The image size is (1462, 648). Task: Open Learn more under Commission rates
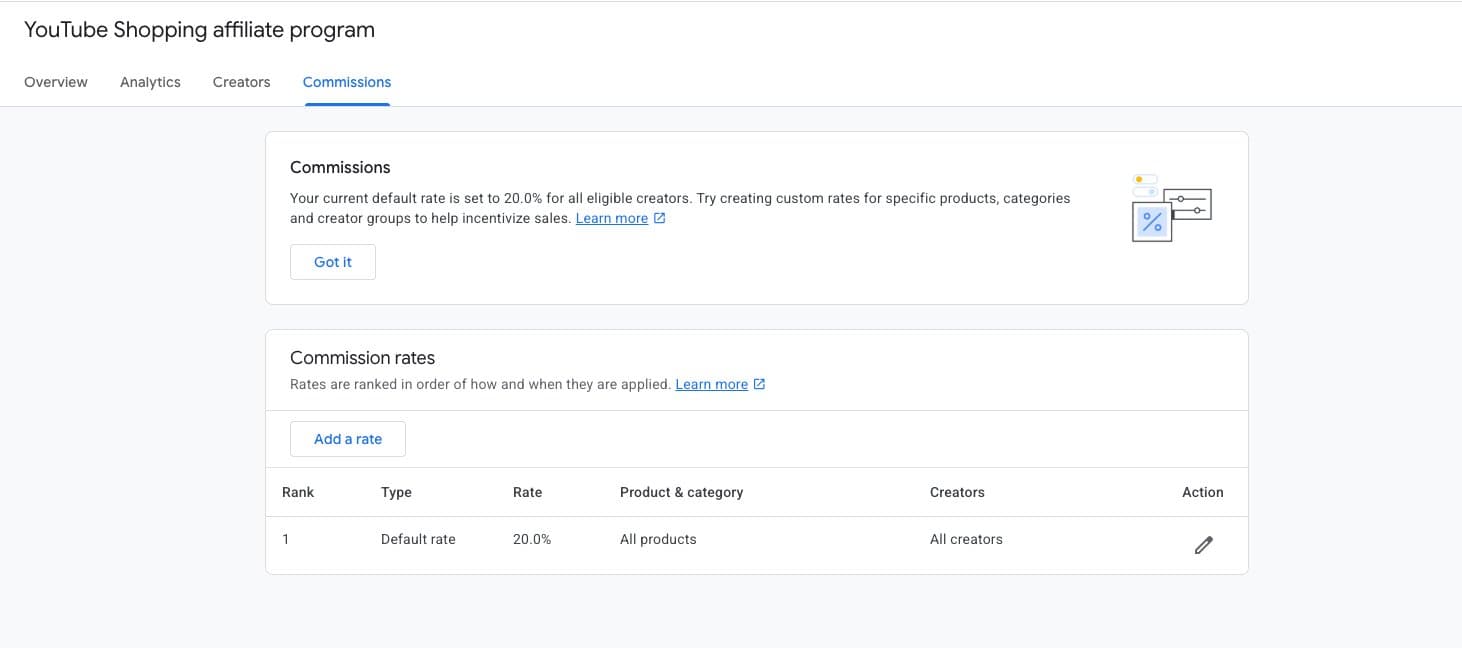coord(711,383)
